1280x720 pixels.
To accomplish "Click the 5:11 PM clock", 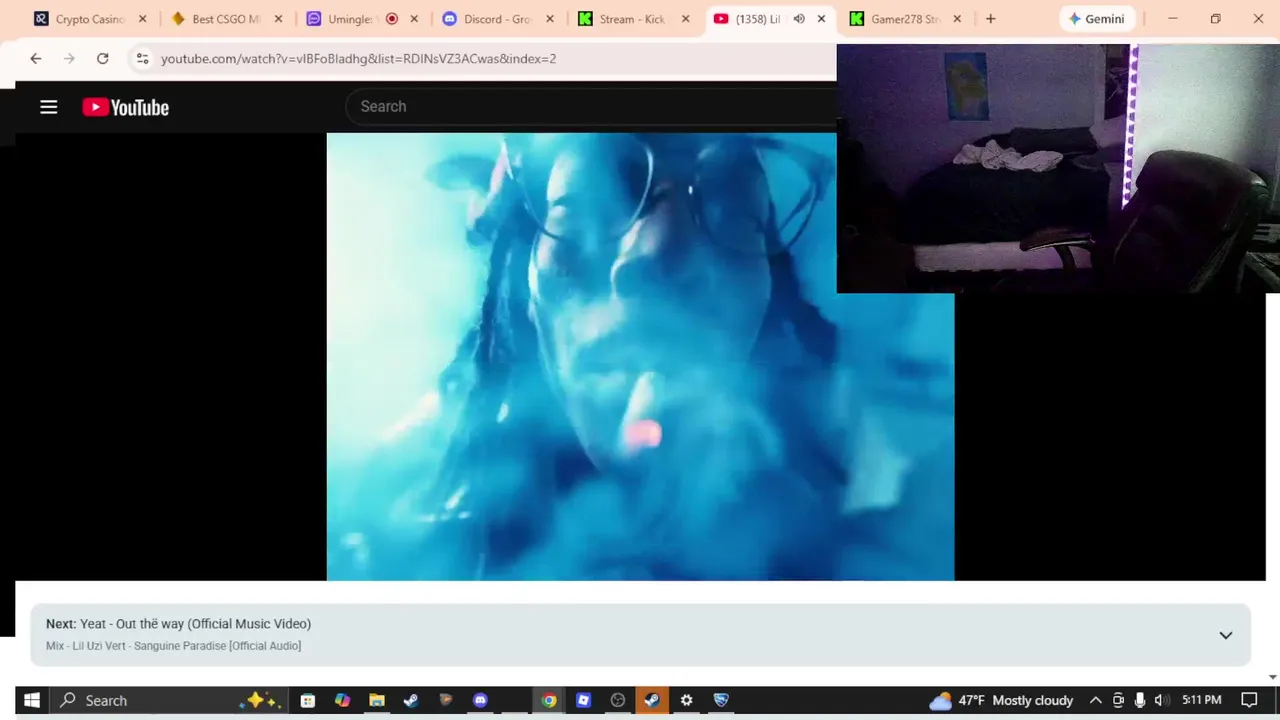I will [1201, 700].
